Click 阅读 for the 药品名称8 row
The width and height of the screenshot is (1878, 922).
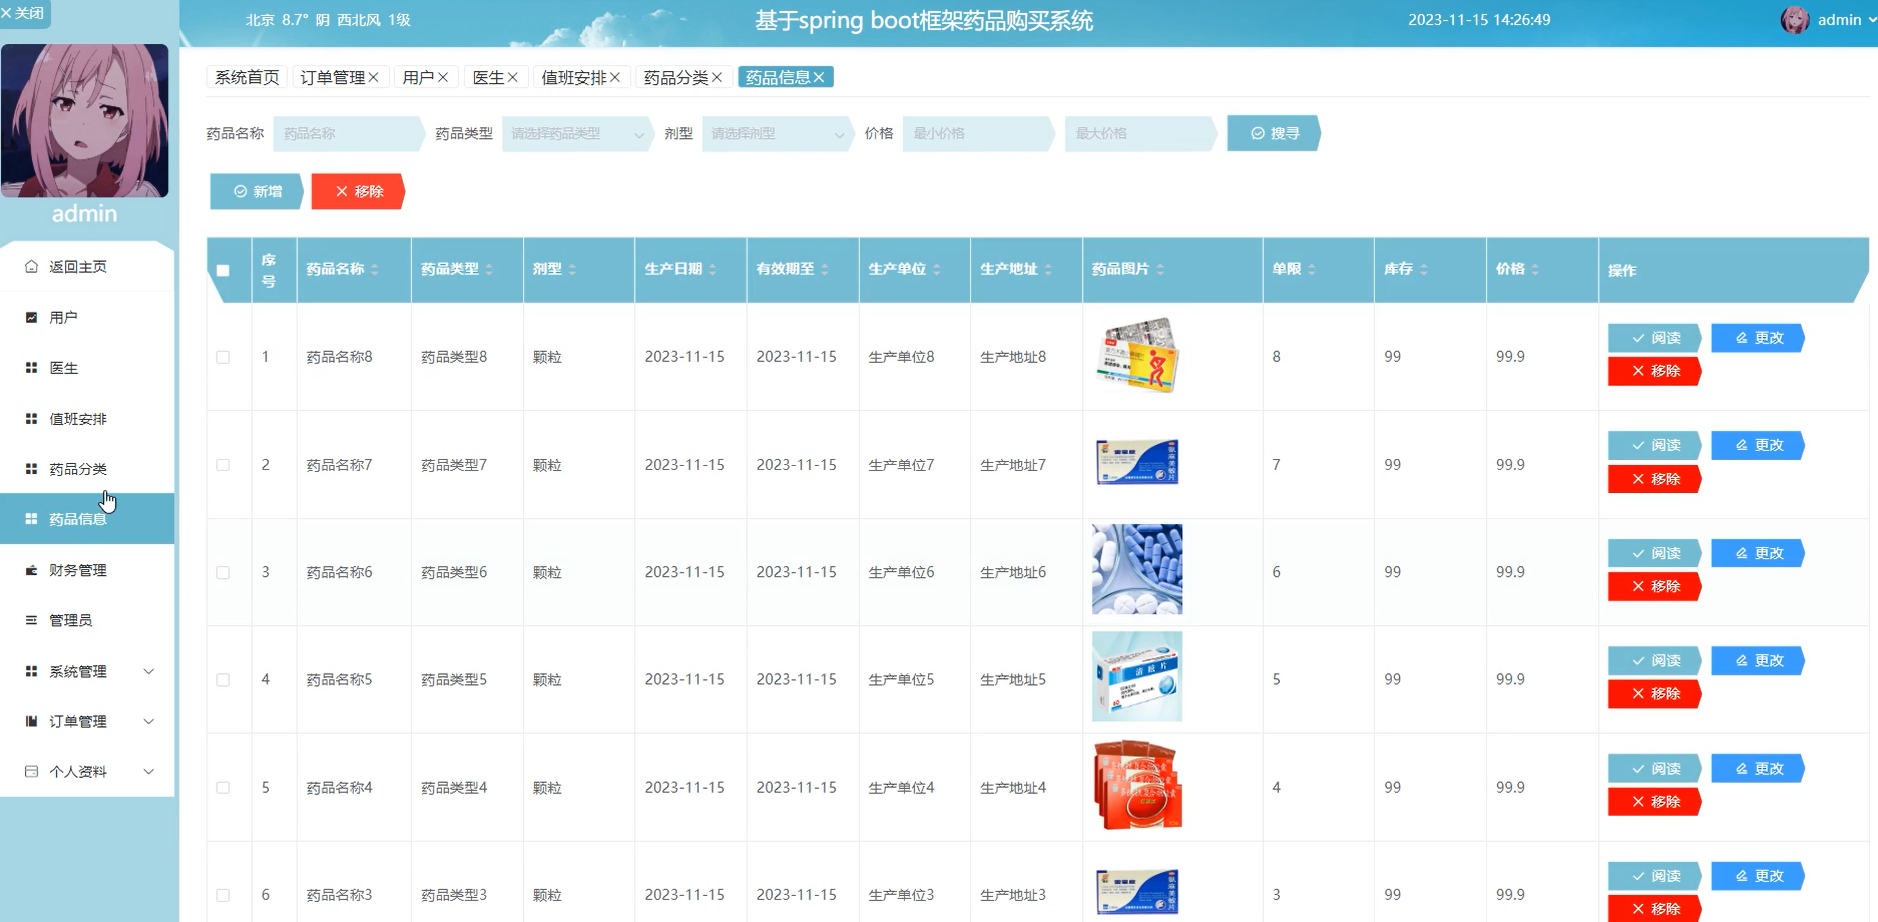[x=1654, y=338]
